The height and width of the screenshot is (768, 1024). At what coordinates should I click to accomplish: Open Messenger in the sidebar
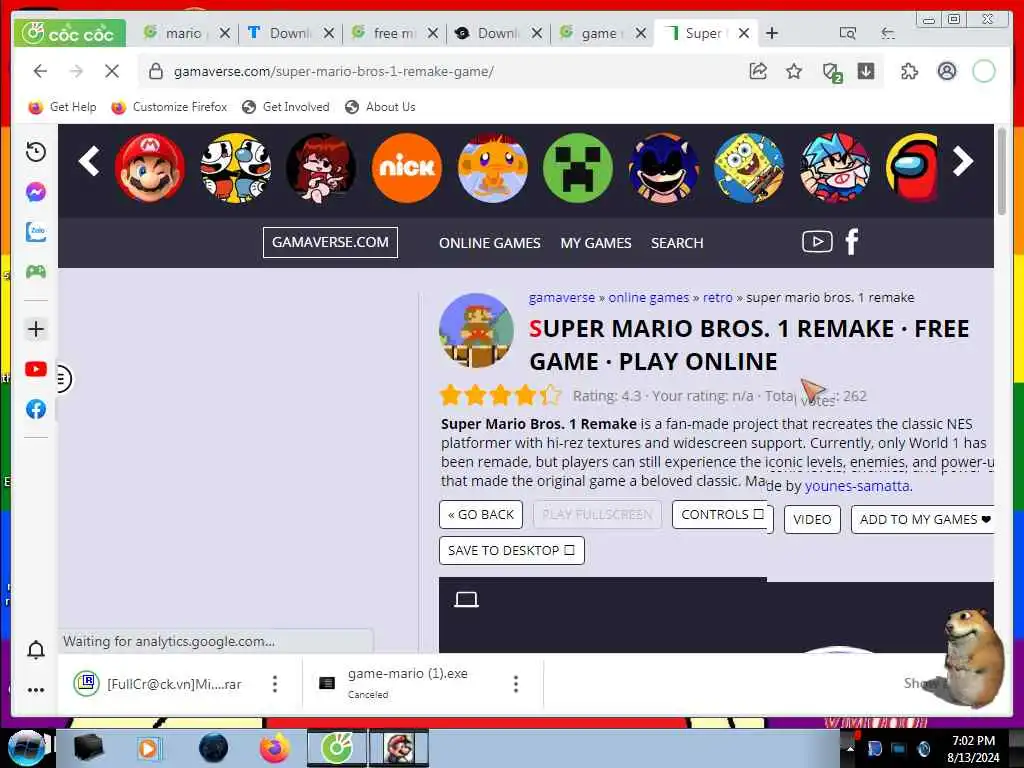click(36, 192)
